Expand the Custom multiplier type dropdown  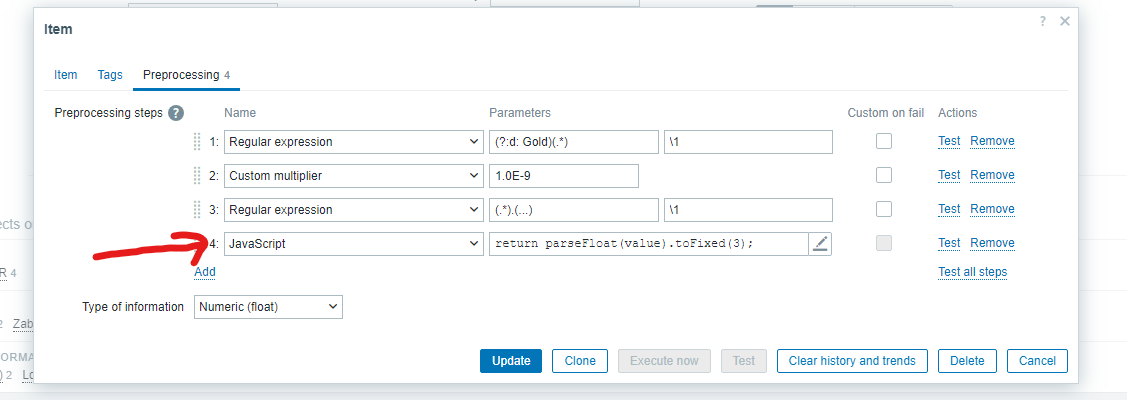pos(354,176)
